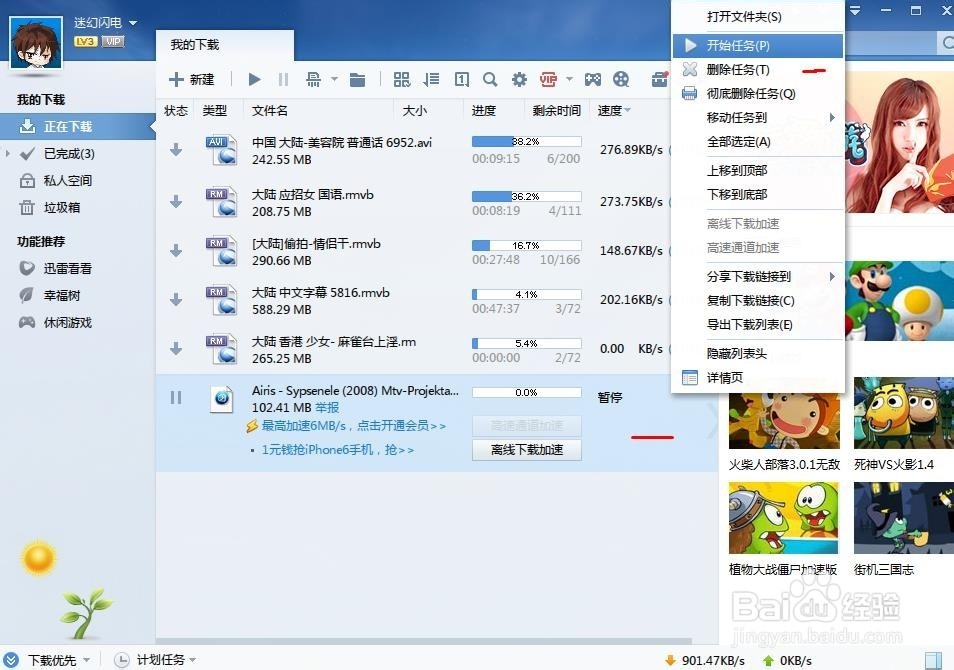Resume the paused Airis-Sypsenele download
This screenshot has width=954, height=670.
176,397
